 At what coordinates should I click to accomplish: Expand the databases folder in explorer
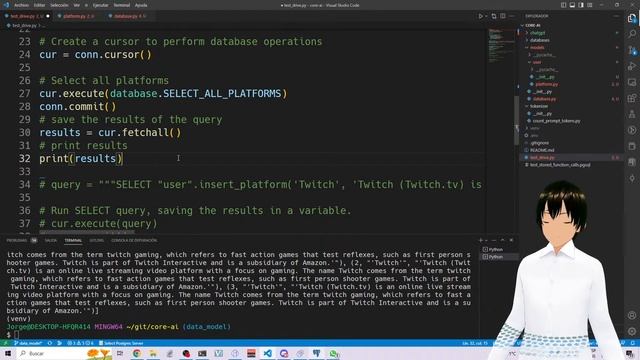point(539,40)
